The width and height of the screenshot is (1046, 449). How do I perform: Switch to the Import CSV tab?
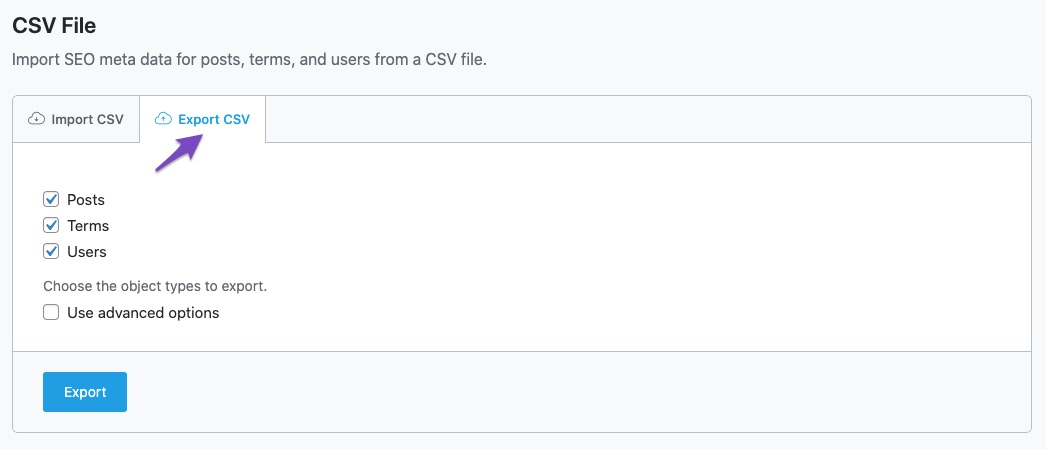76,119
